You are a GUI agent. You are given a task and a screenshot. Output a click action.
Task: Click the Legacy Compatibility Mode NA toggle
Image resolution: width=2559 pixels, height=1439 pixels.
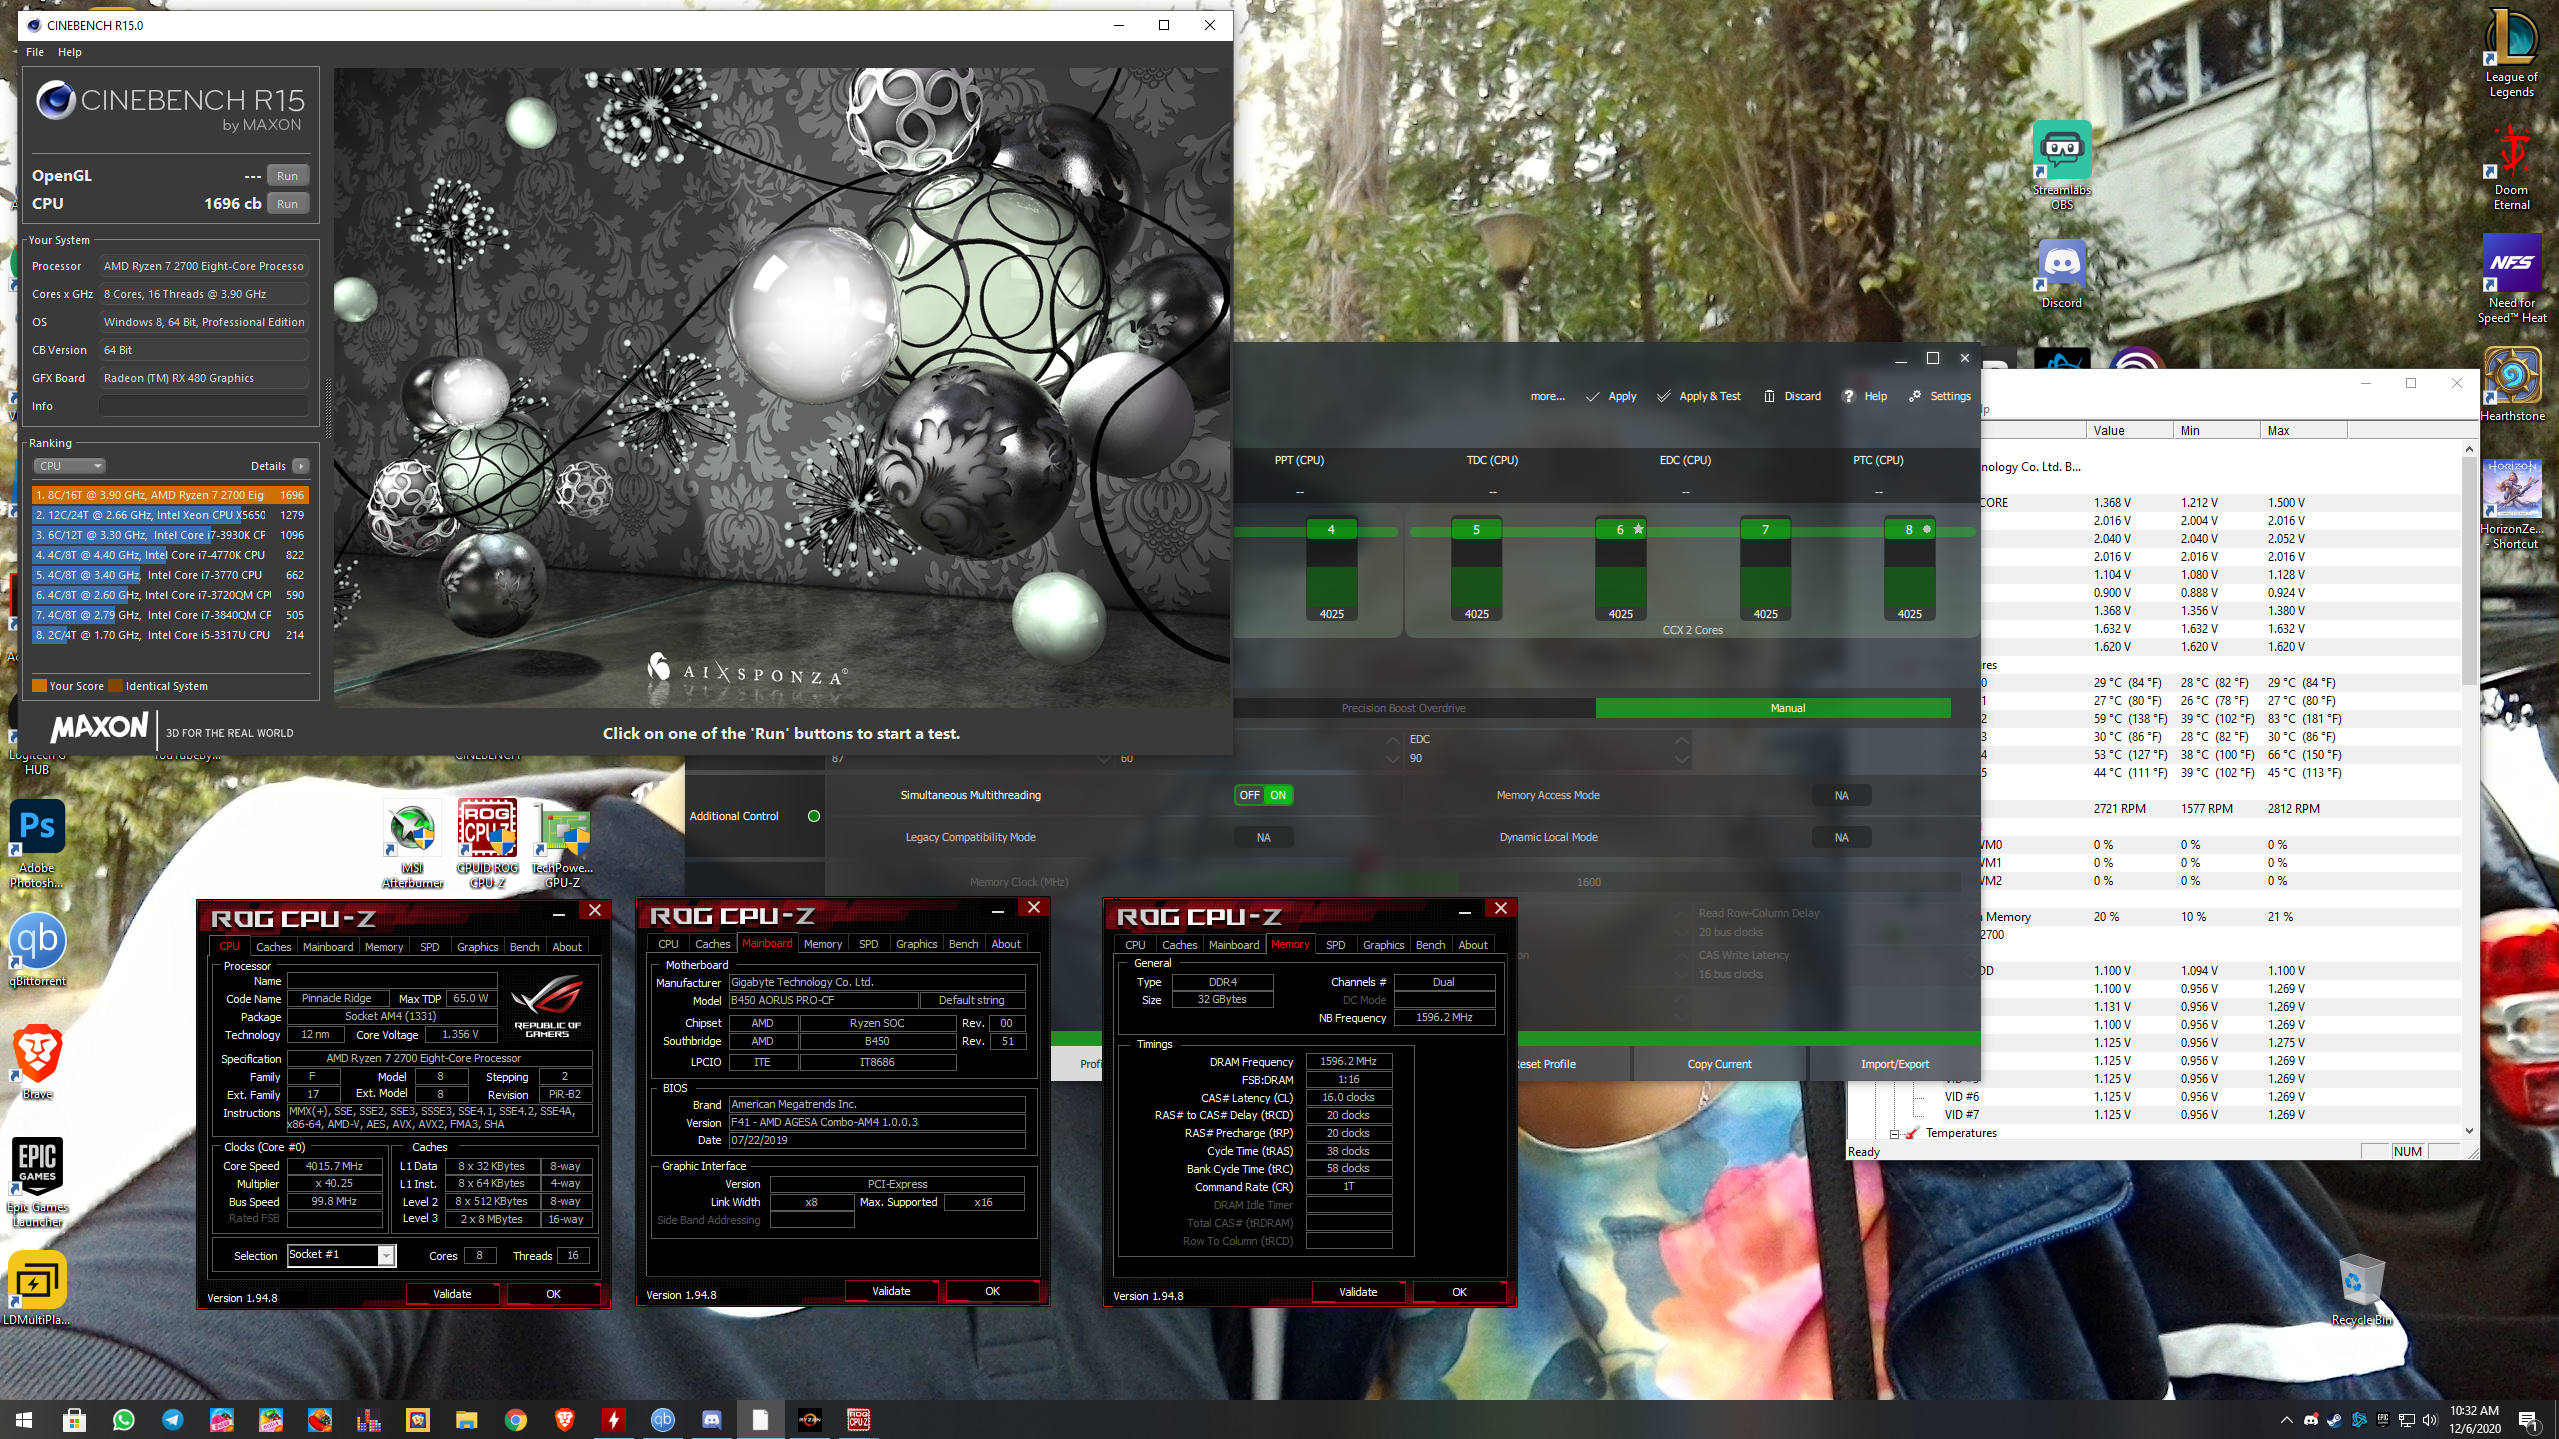(x=1264, y=837)
